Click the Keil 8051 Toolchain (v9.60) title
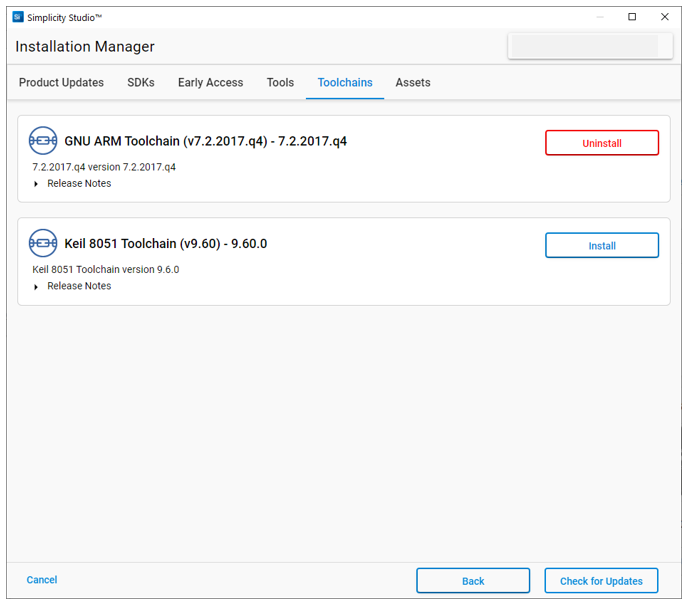688x603 pixels. 165,243
